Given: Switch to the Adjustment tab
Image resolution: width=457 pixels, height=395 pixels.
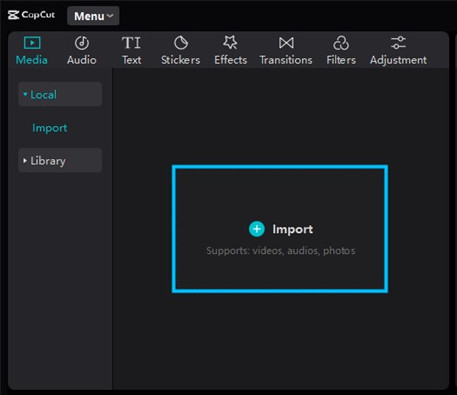Looking at the screenshot, I should coord(398,51).
